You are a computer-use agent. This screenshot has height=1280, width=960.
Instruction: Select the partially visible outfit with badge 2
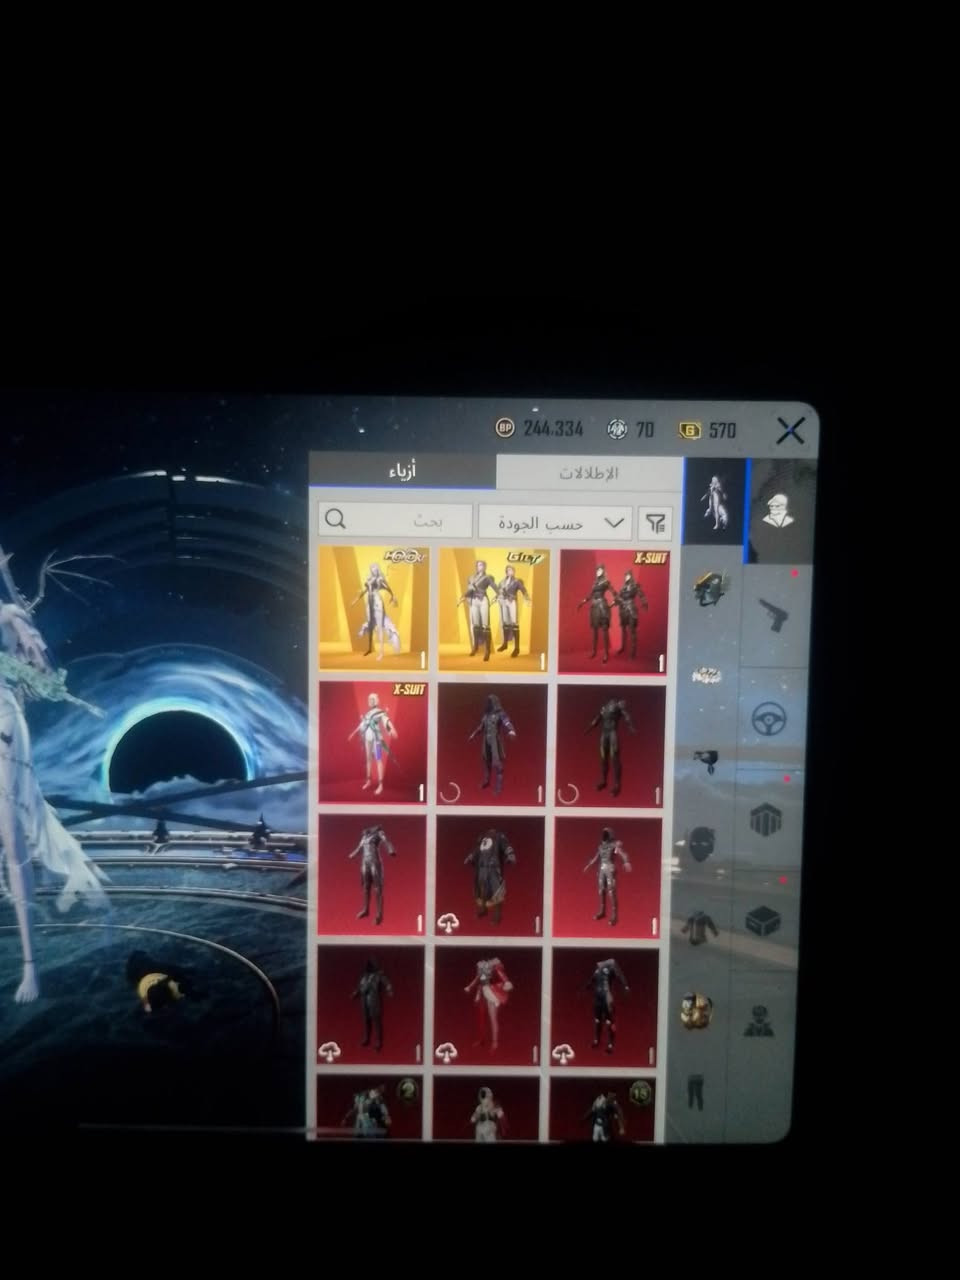point(370,1106)
